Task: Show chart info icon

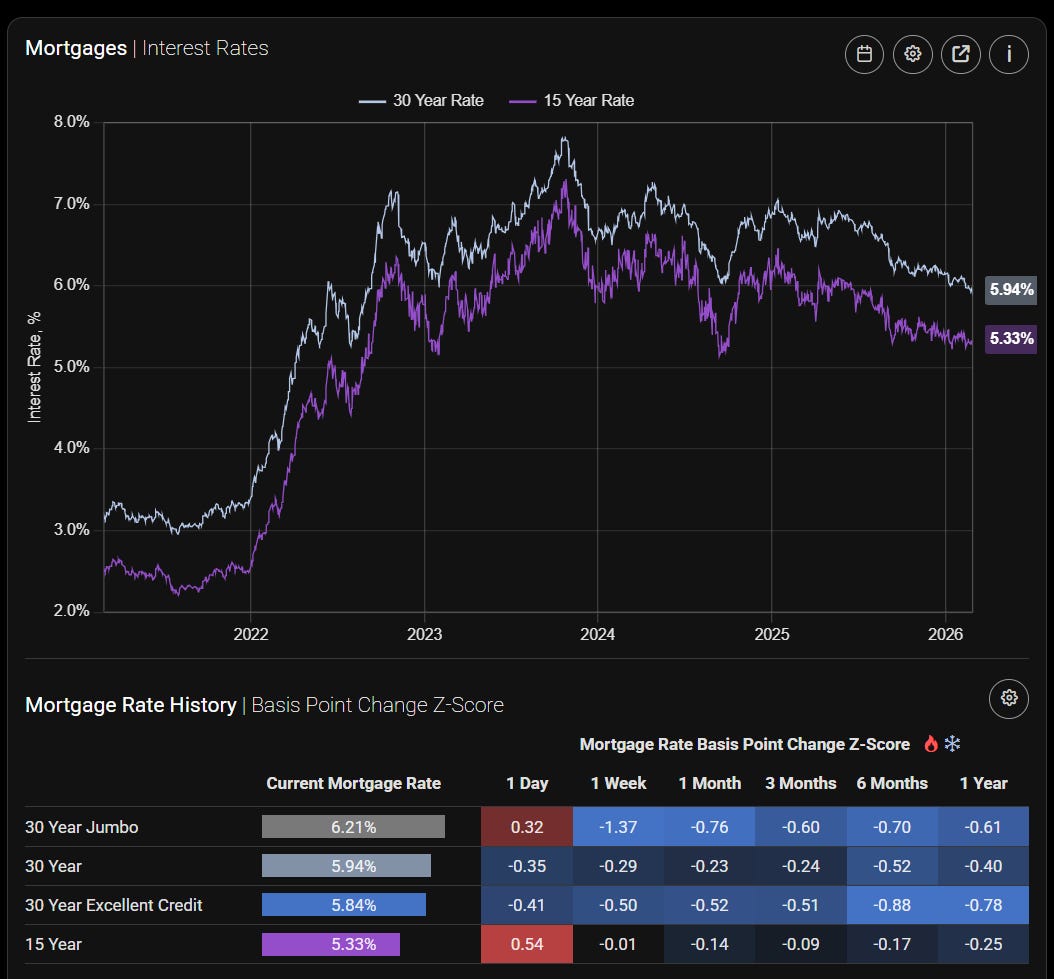Action: (x=1008, y=54)
